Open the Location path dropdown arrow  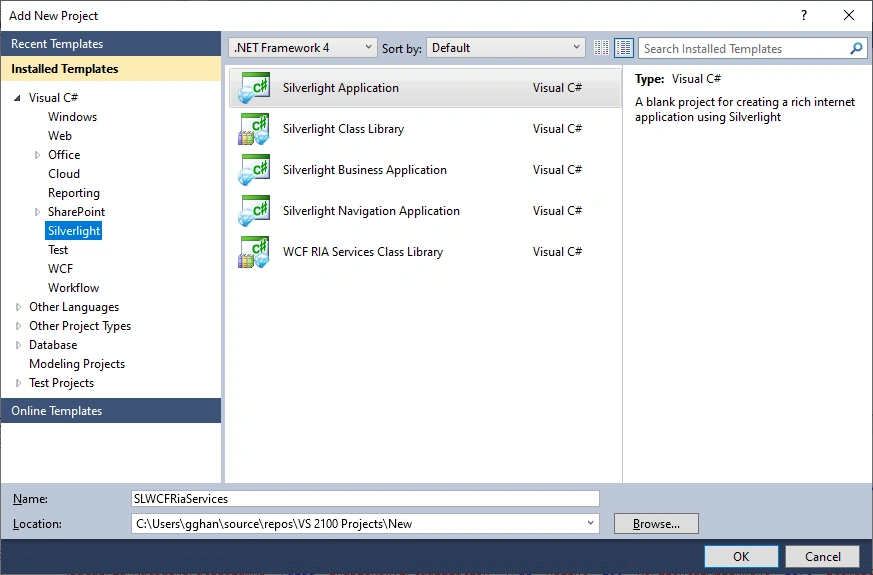click(x=590, y=523)
